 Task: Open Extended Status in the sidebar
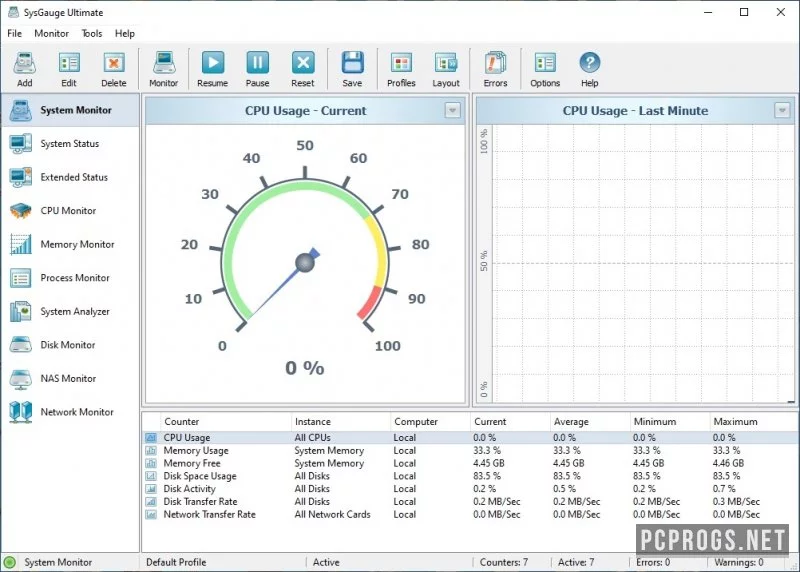point(70,177)
